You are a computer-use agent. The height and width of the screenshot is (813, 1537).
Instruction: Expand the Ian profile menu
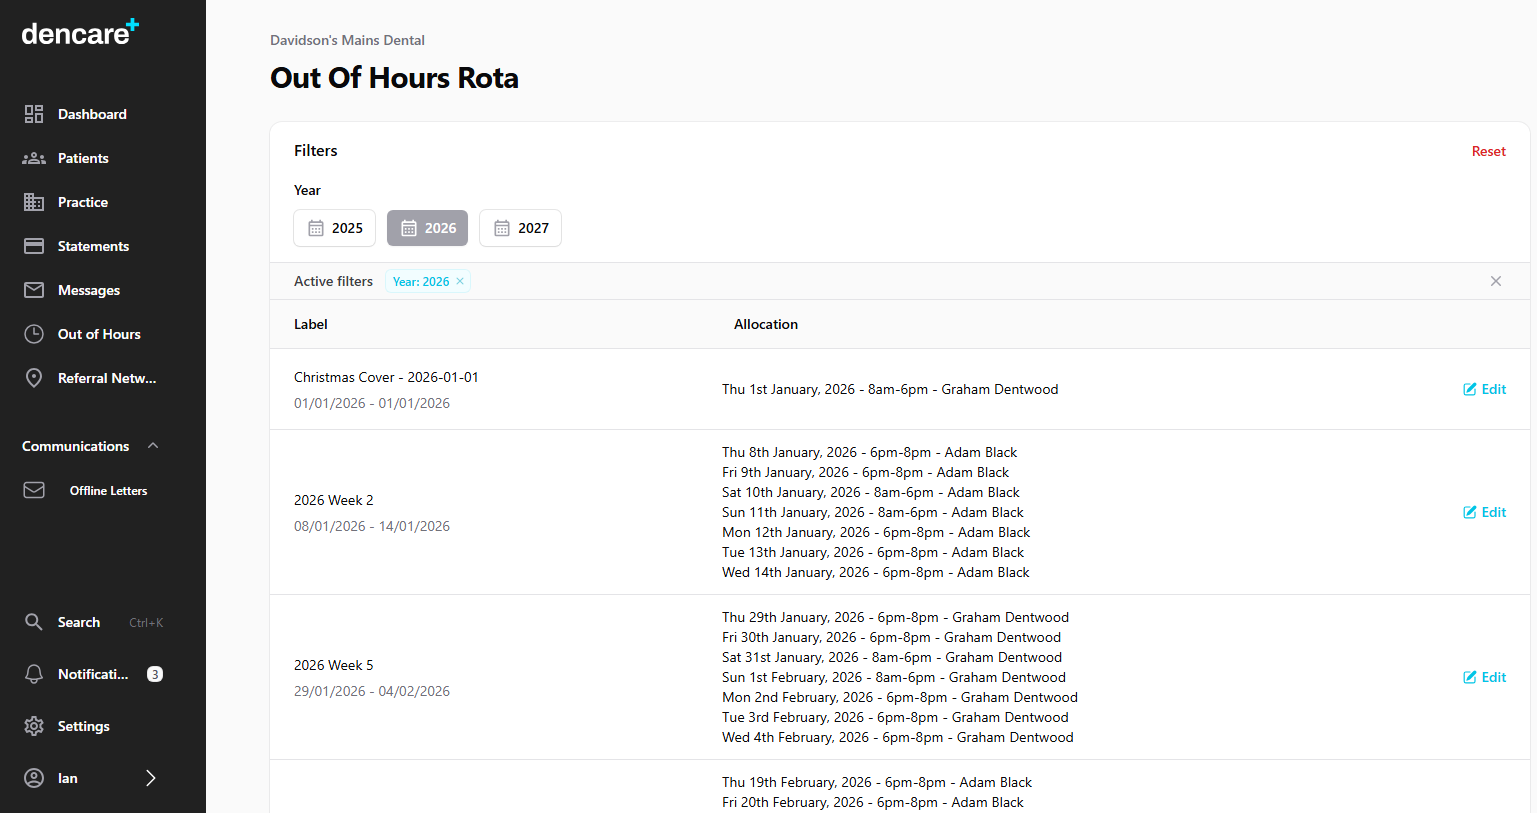pyautogui.click(x=150, y=777)
